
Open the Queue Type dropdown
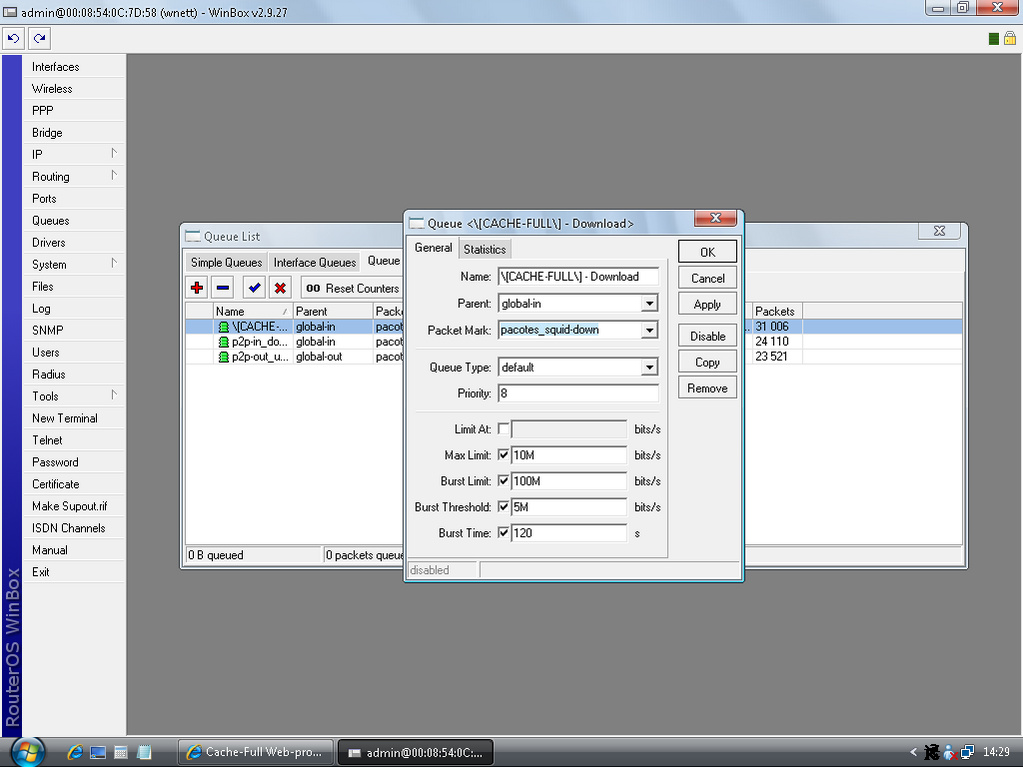[x=649, y=367]
